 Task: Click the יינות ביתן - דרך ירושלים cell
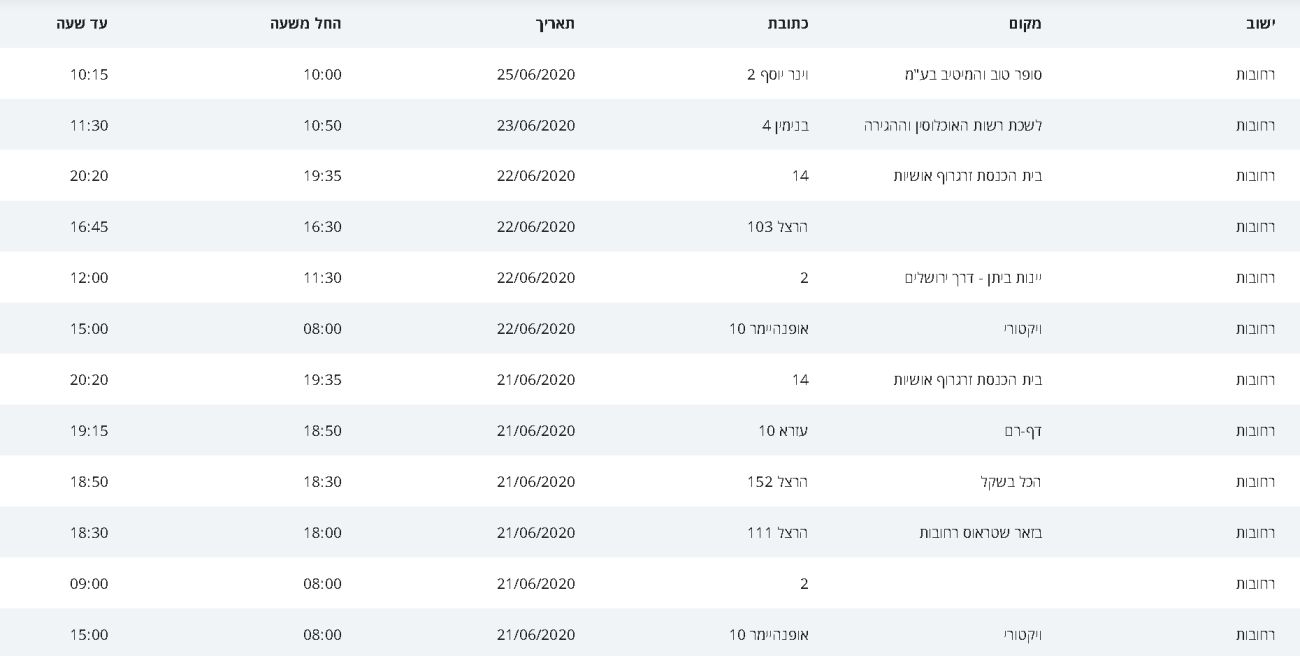coord(973,278)
